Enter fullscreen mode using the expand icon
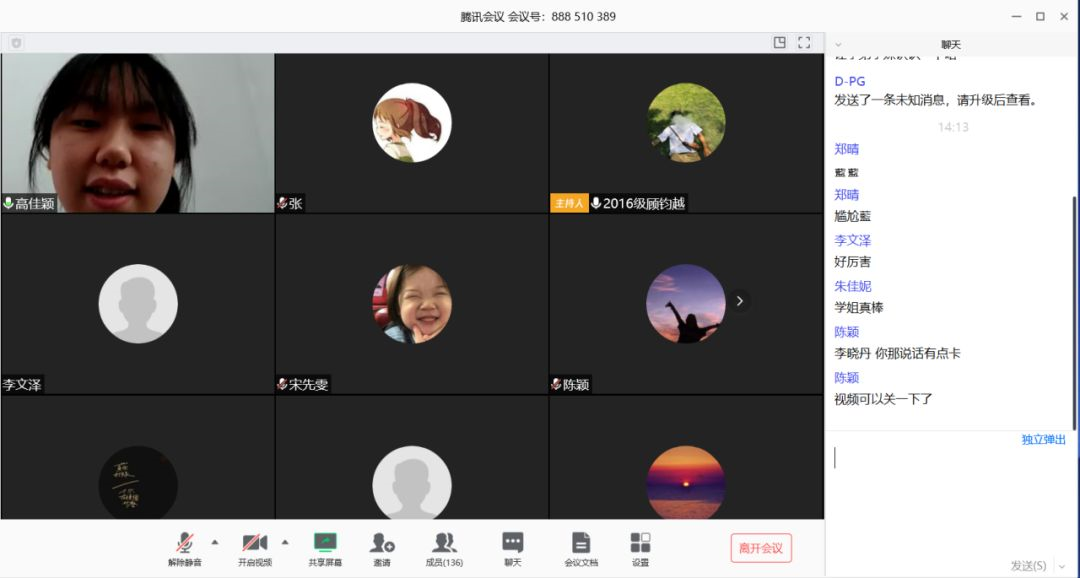Screen dimensions: 1080x578 point(804,43)
